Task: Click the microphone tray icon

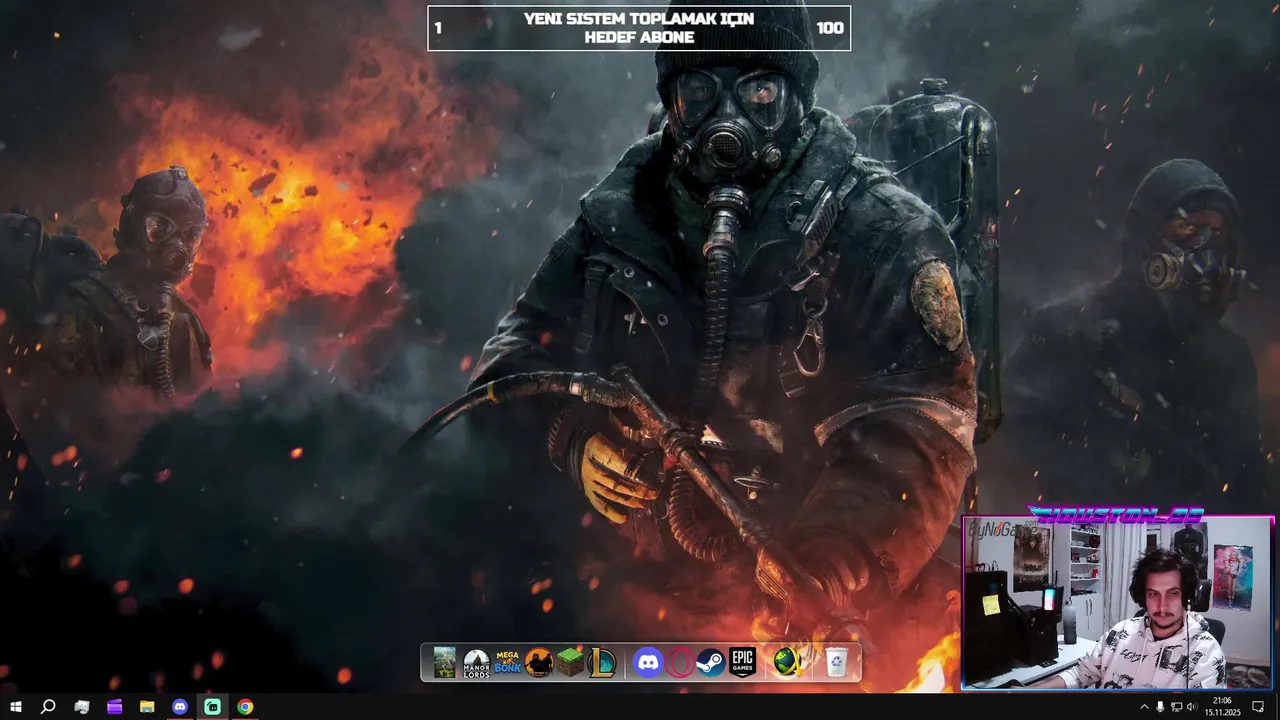Action: (1160, 707)
